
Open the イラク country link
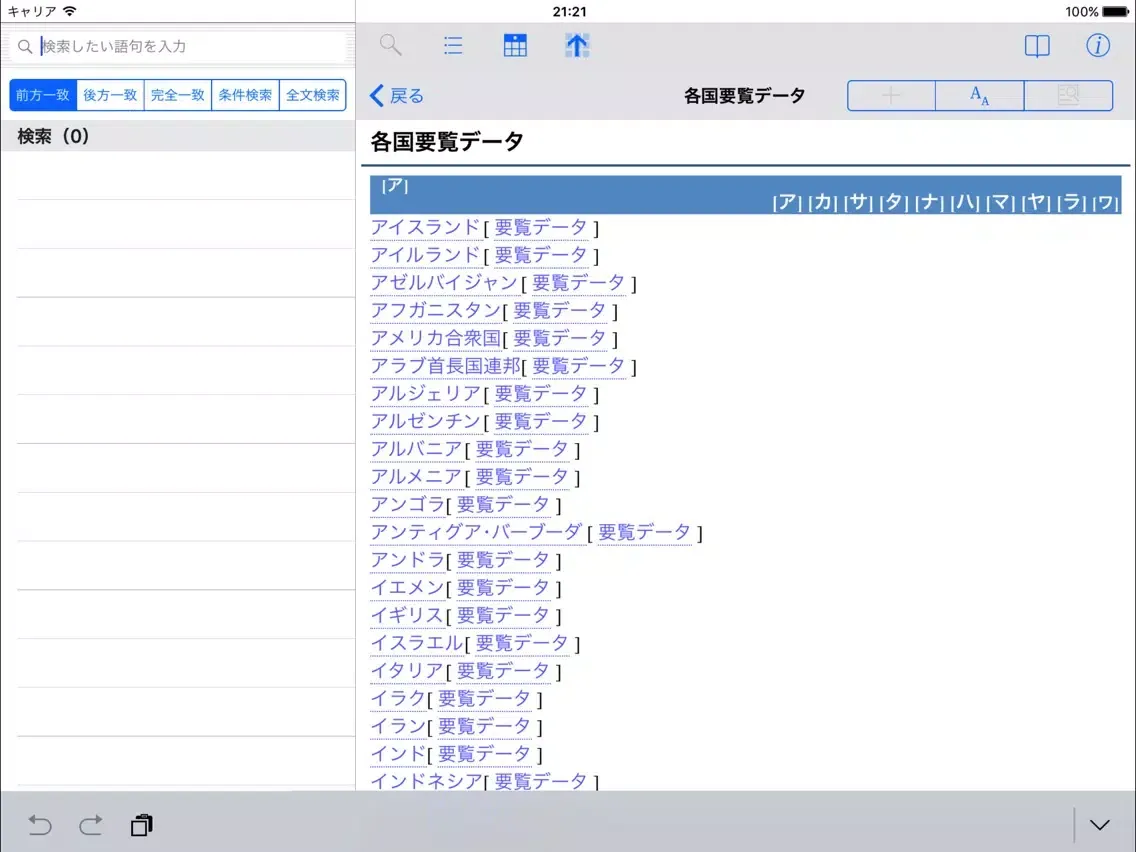[x=397, y=698]
